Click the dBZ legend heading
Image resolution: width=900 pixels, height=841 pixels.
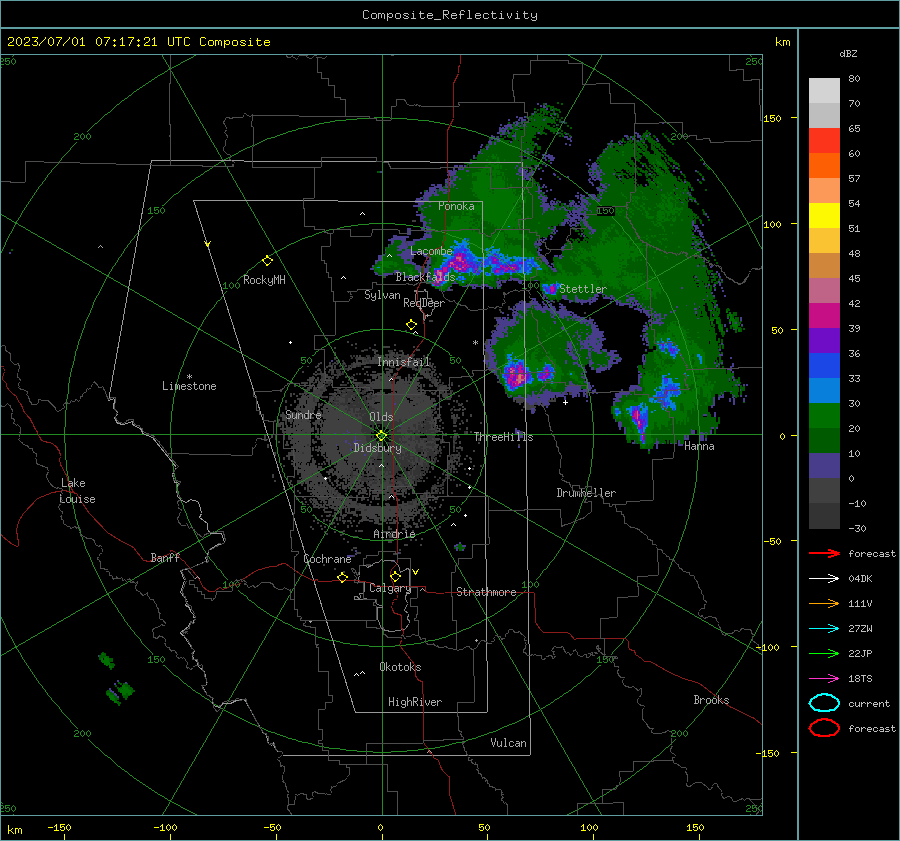coord(848,53)
